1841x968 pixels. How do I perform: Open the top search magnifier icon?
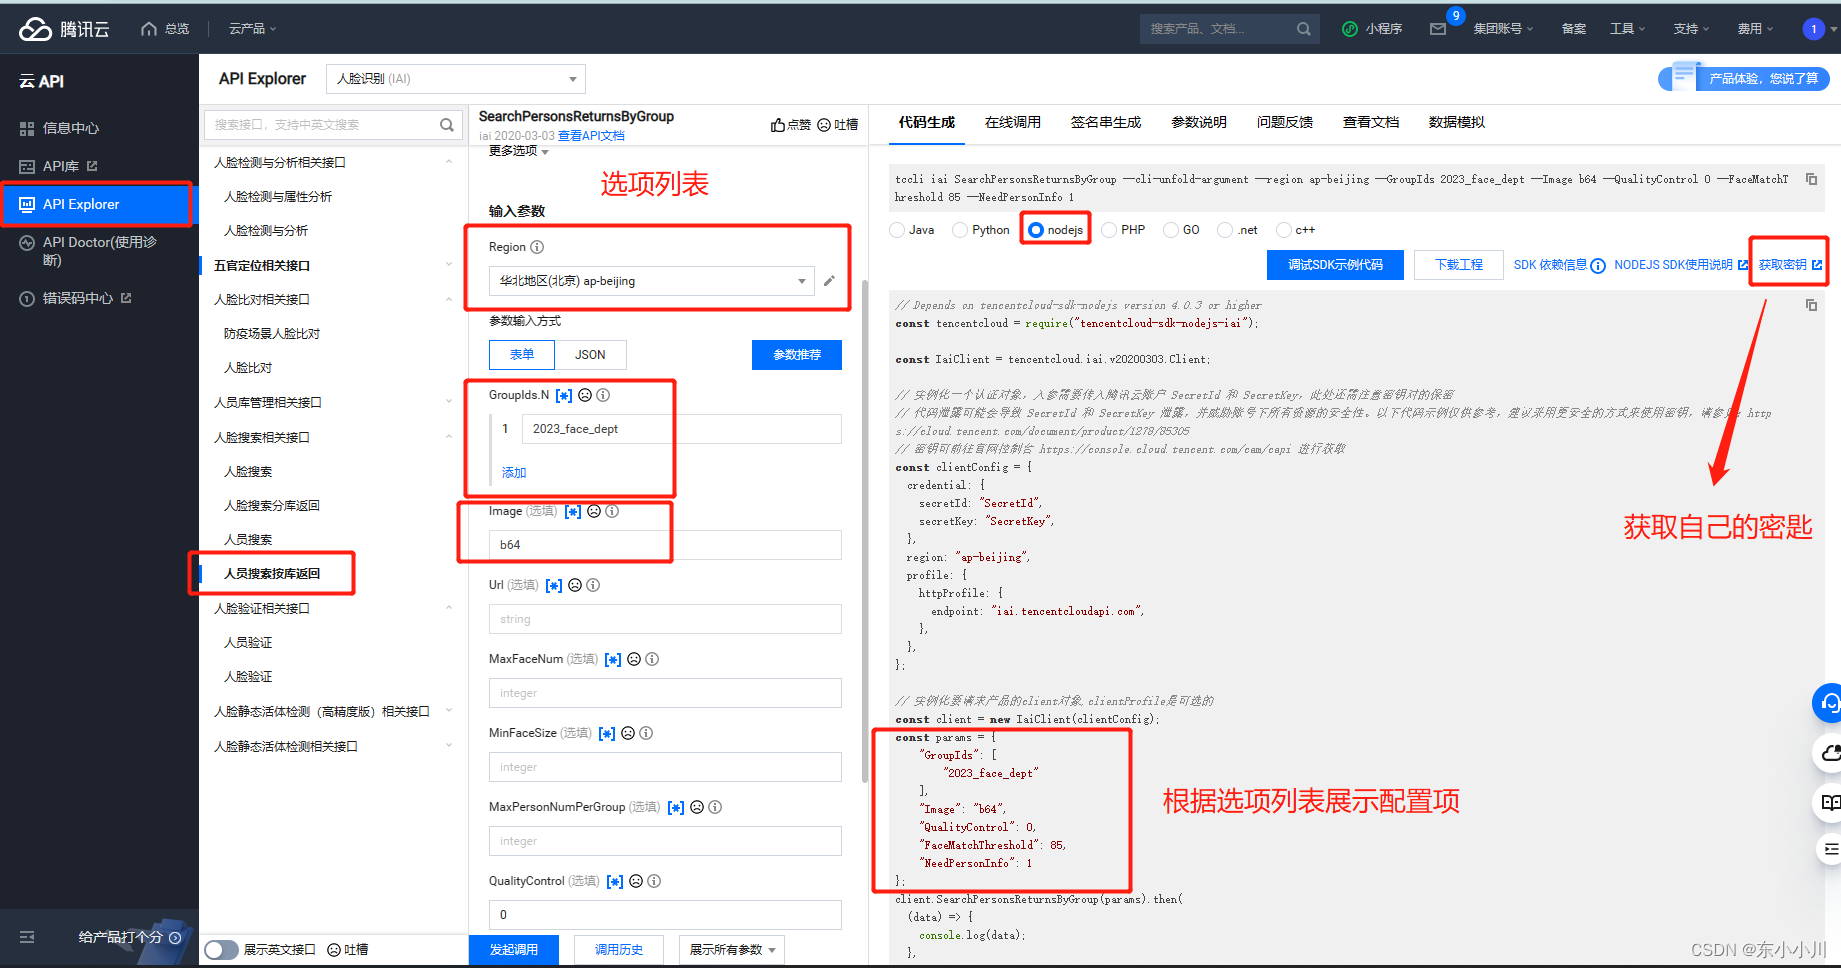point(1303,29)
